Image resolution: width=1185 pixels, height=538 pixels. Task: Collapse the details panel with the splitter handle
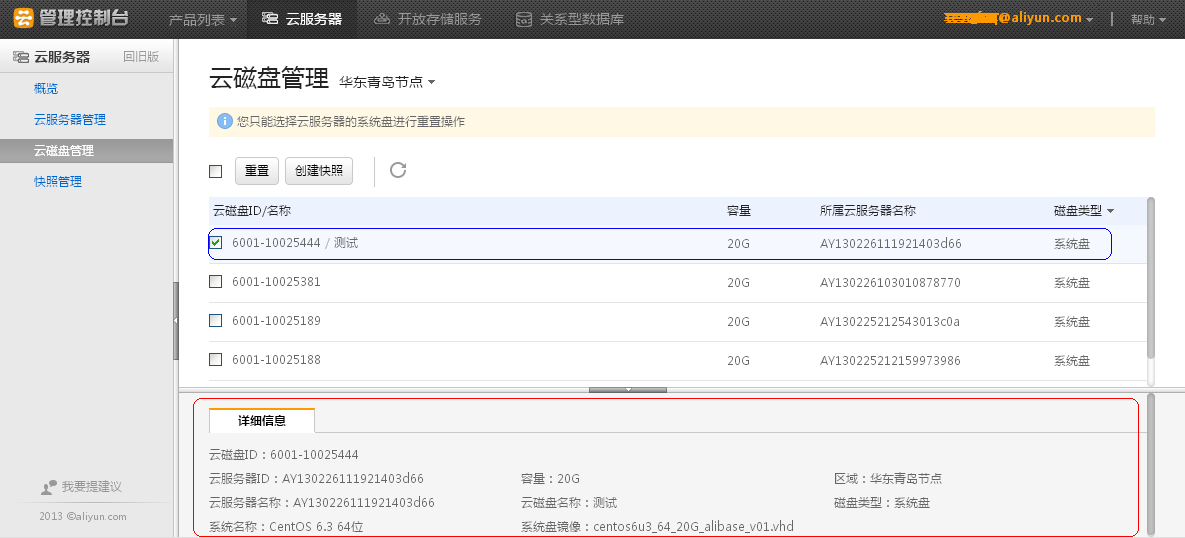click(628, 389)
